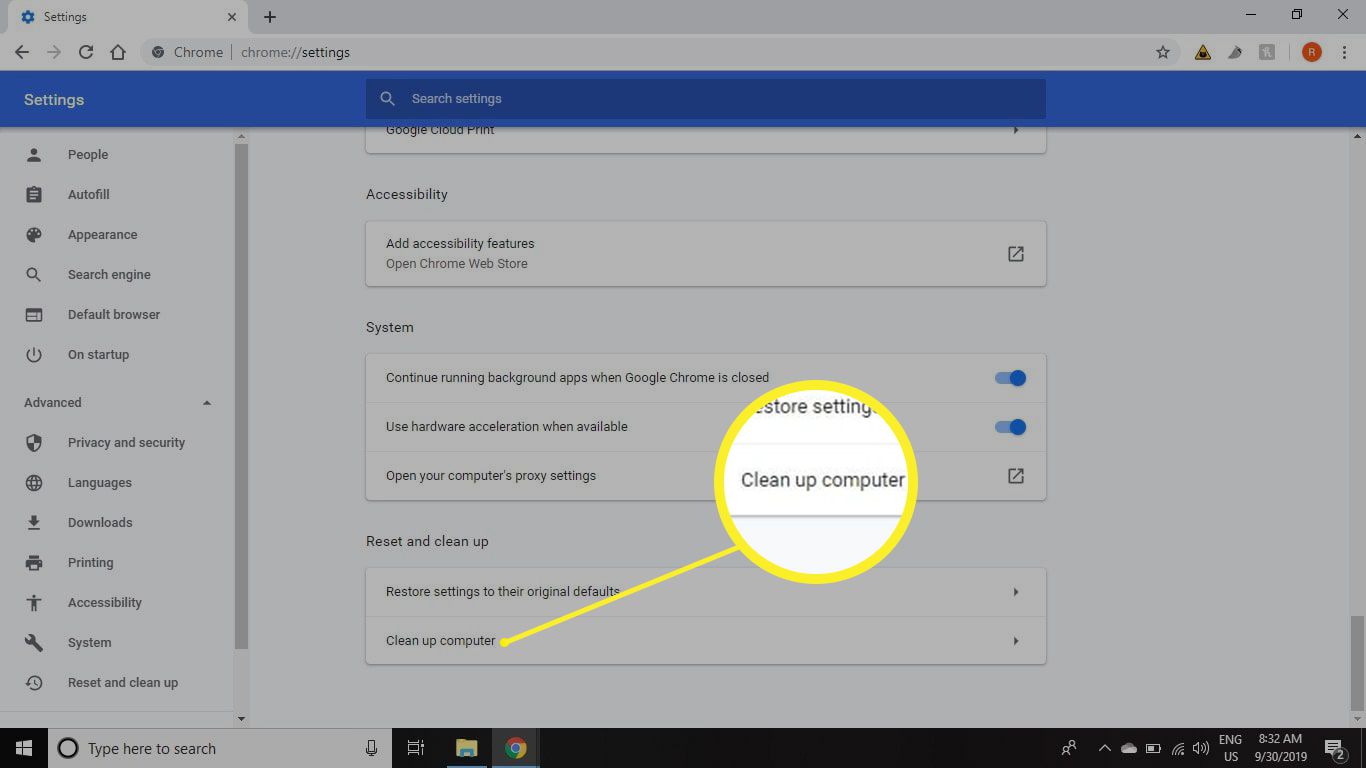This screenshot has height=768, width=1366.
Task: Click the Printing printer icon
Action: [36, 562]
